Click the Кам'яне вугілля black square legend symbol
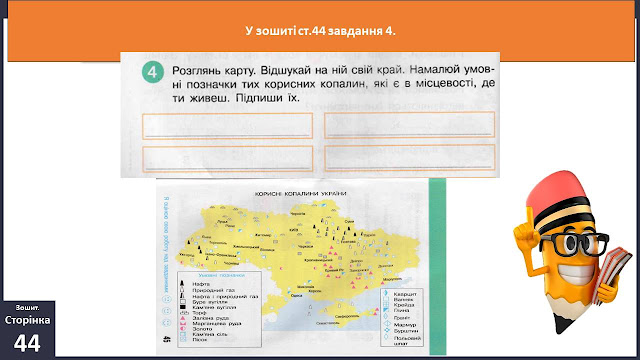The width and height of the screenshot is (640, 360). (182, 307)
